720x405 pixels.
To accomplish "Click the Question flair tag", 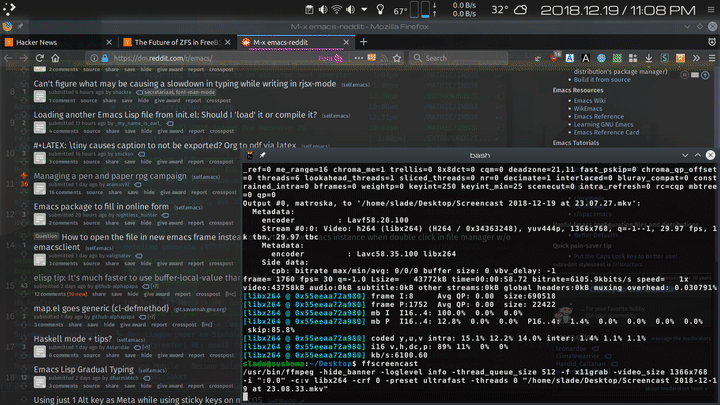I will [x=46, y=236].
